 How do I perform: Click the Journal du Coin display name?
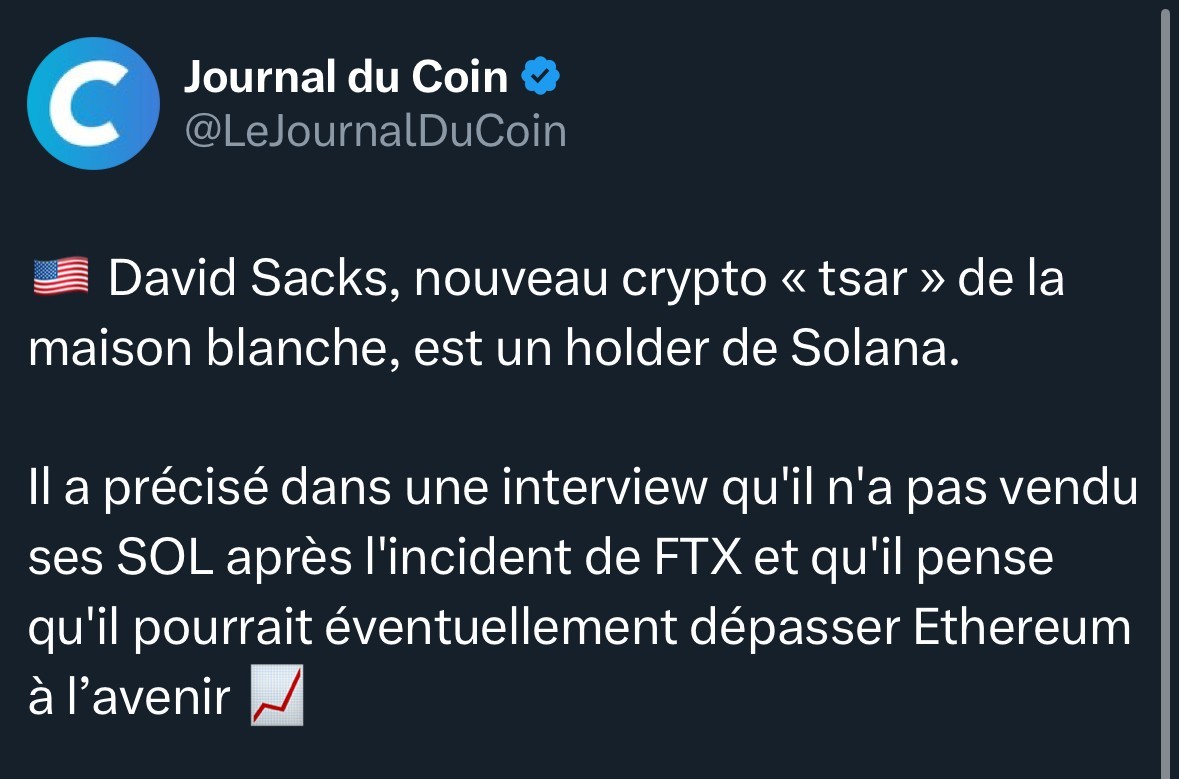coord(346,77)
